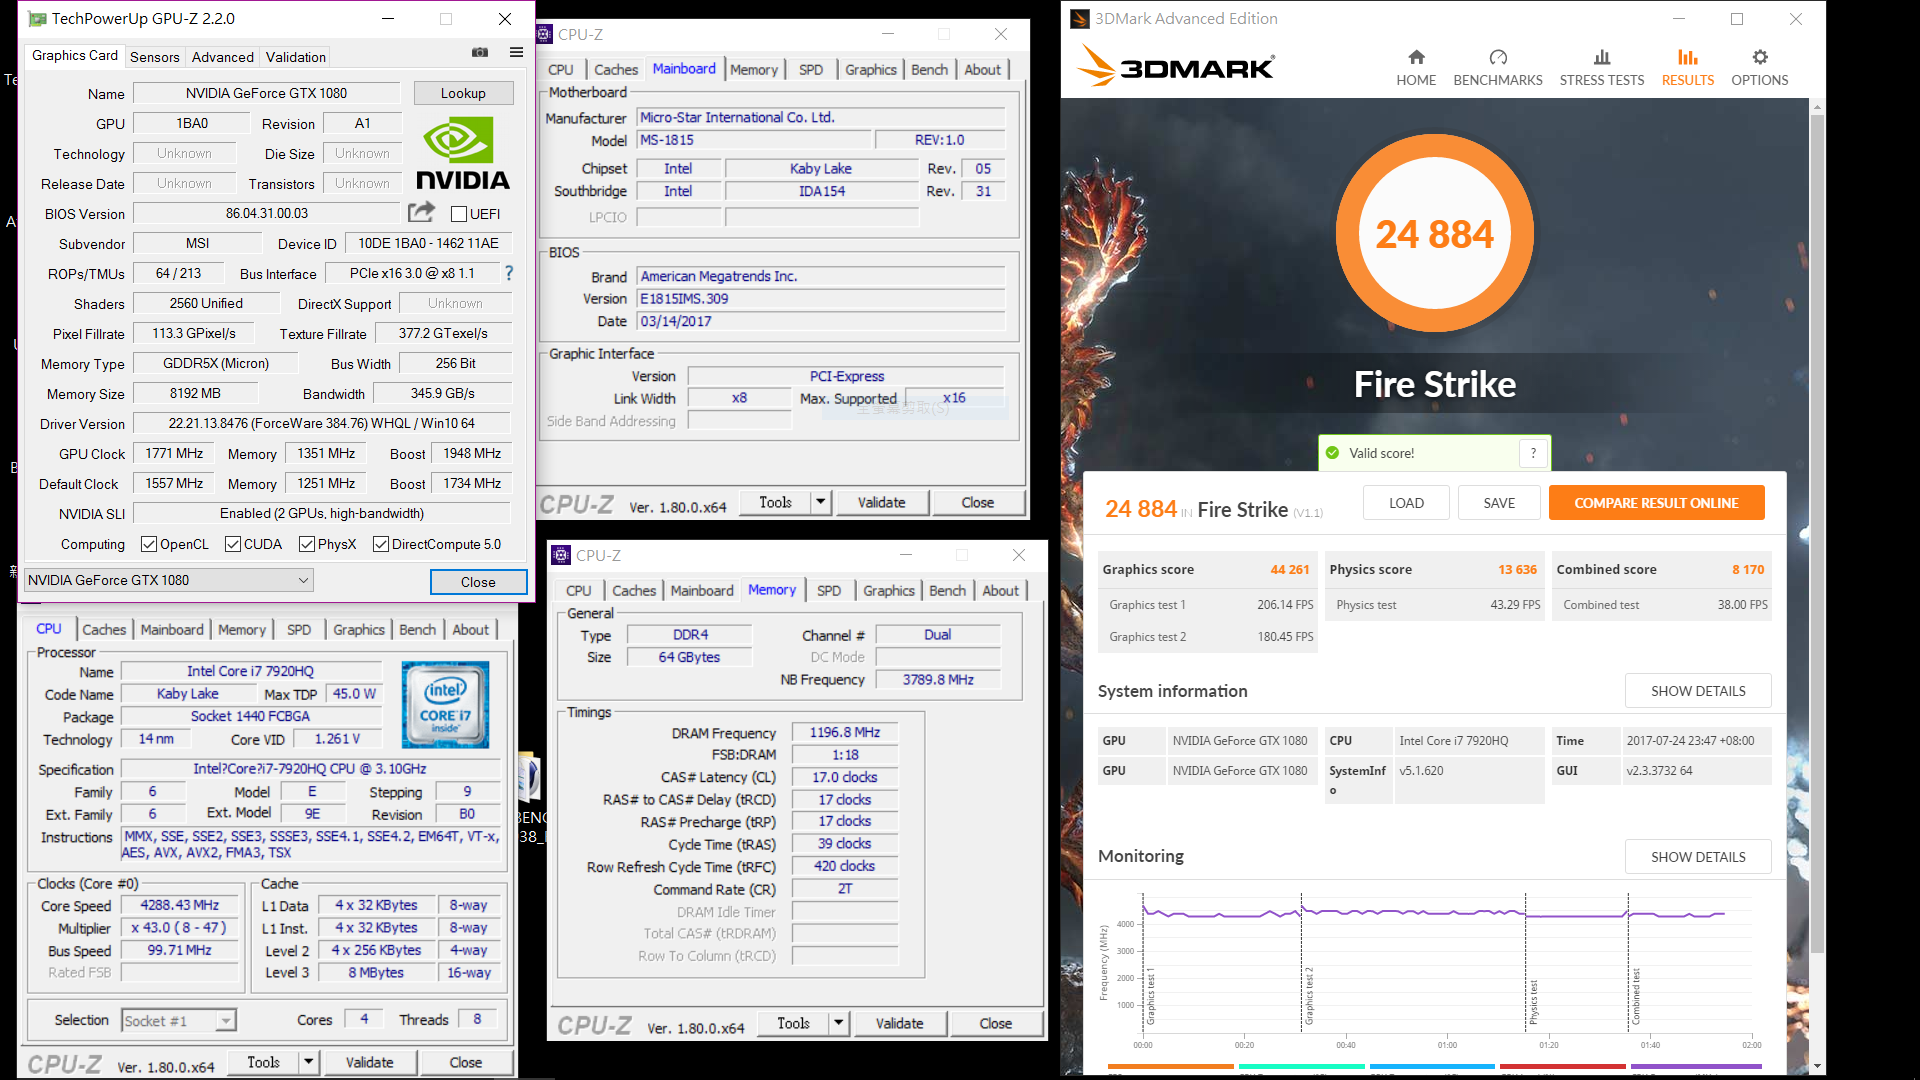1920x1080 pixels.
Task: Open the SPD tab in CPU-Z Memory window
Action: tap(829, 590)
